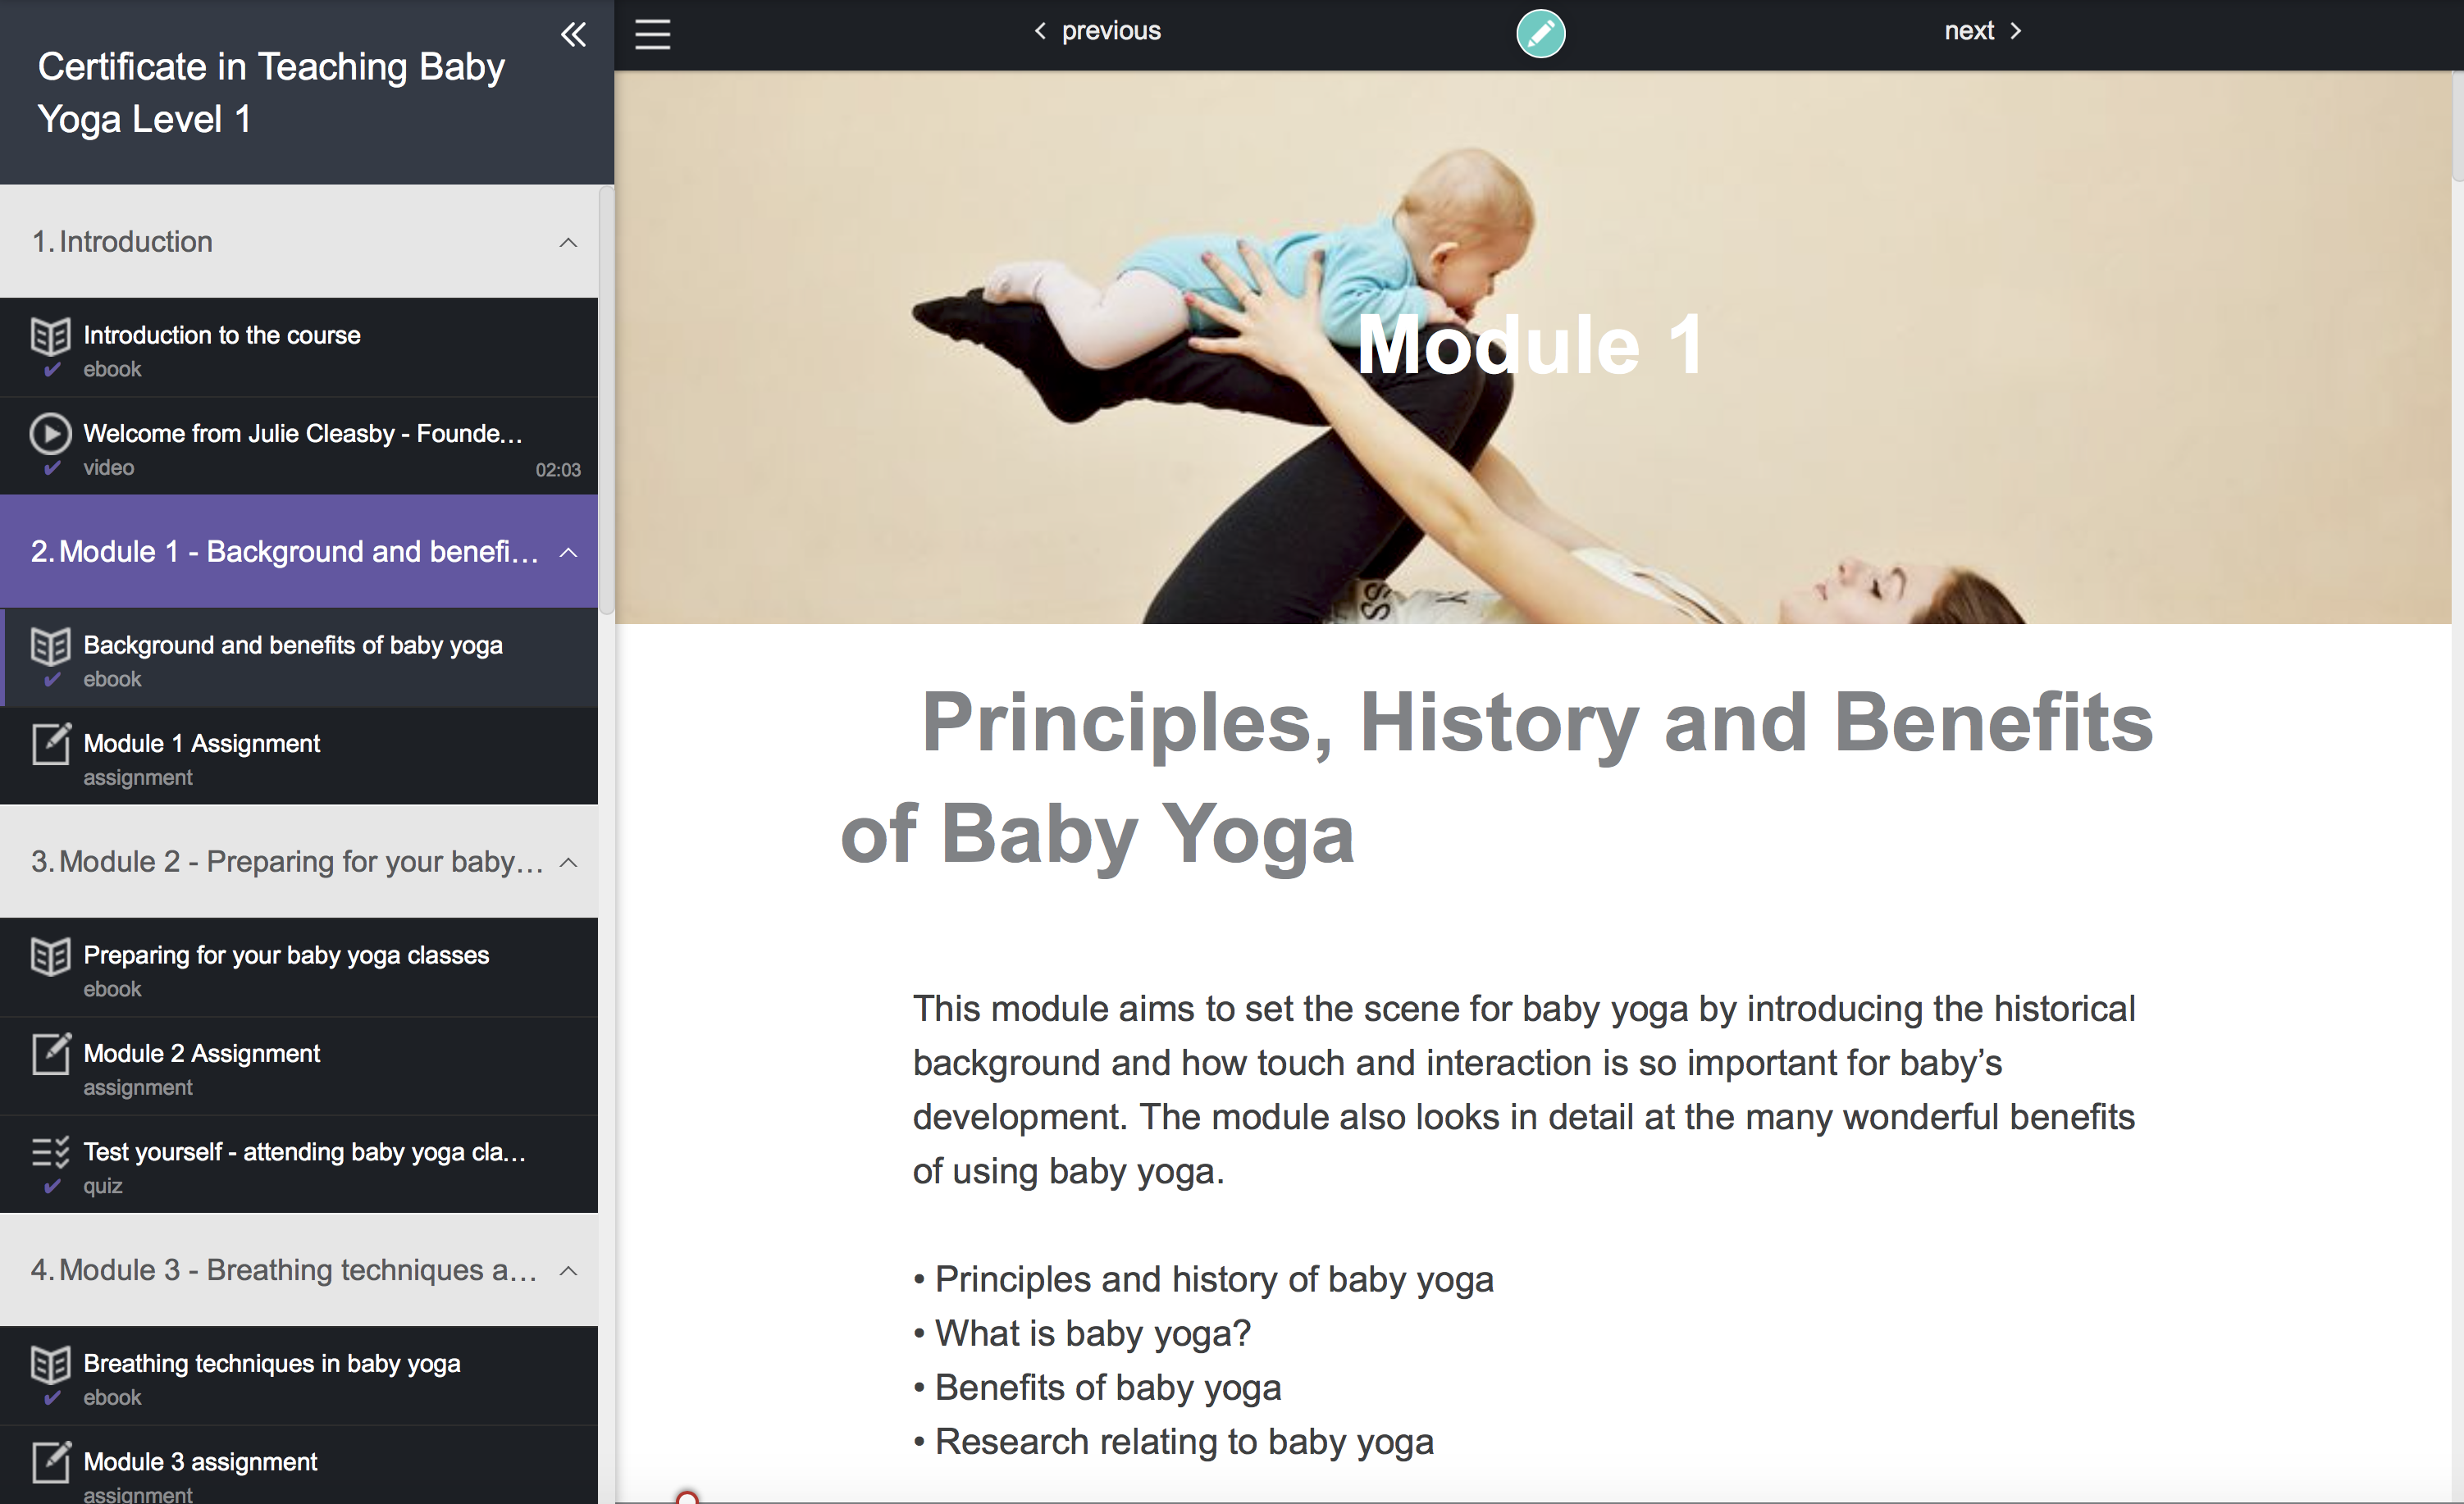2464x1504 pixels.
Task: Click the ebook icon for Introduction to the course
Action: click(x=50, y=336)
